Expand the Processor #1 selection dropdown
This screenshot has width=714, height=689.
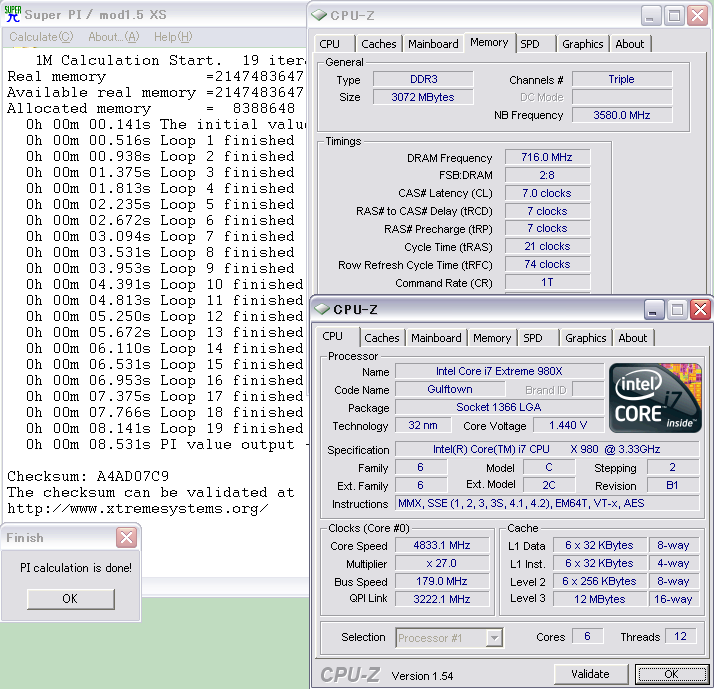pos(494,638)
